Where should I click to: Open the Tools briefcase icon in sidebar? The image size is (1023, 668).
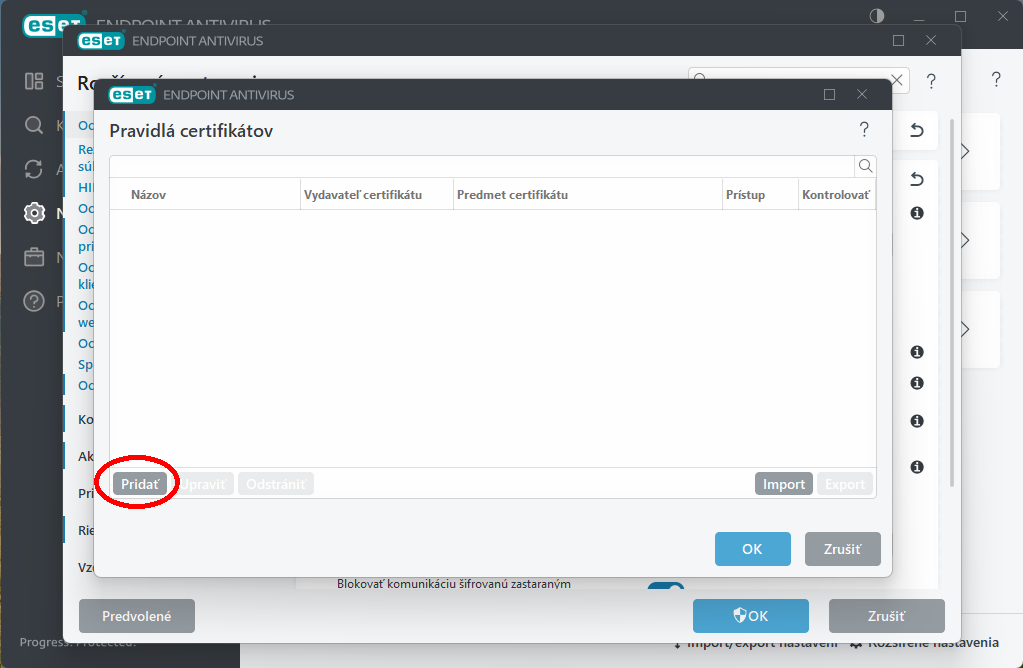[x=35, y=257]
